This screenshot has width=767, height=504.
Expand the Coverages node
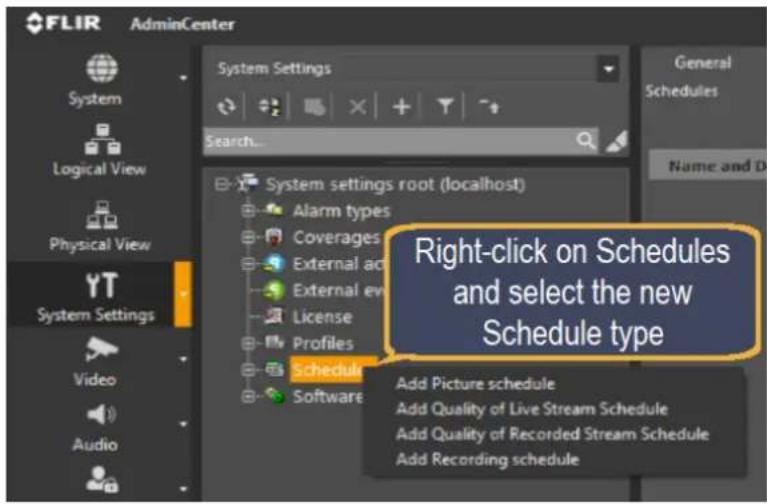pos(248,237)
